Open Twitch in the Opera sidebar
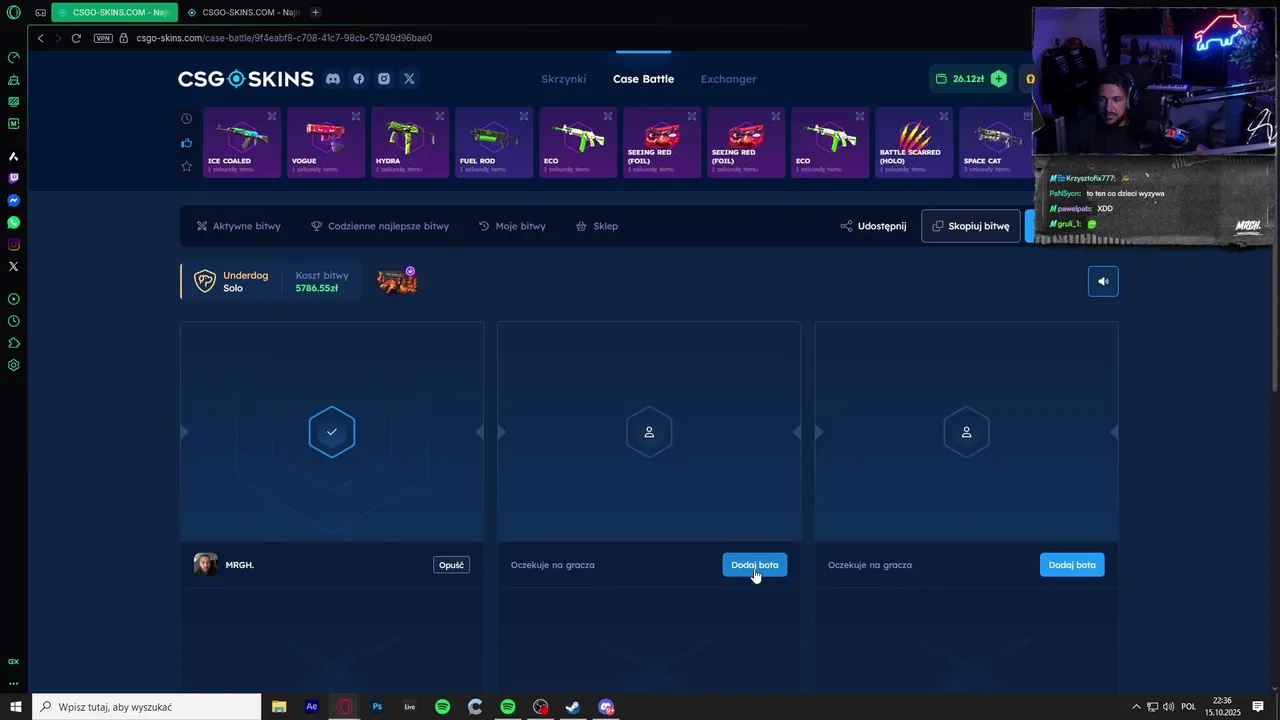Screen dimensions: 1280x720 coord(14,178)
